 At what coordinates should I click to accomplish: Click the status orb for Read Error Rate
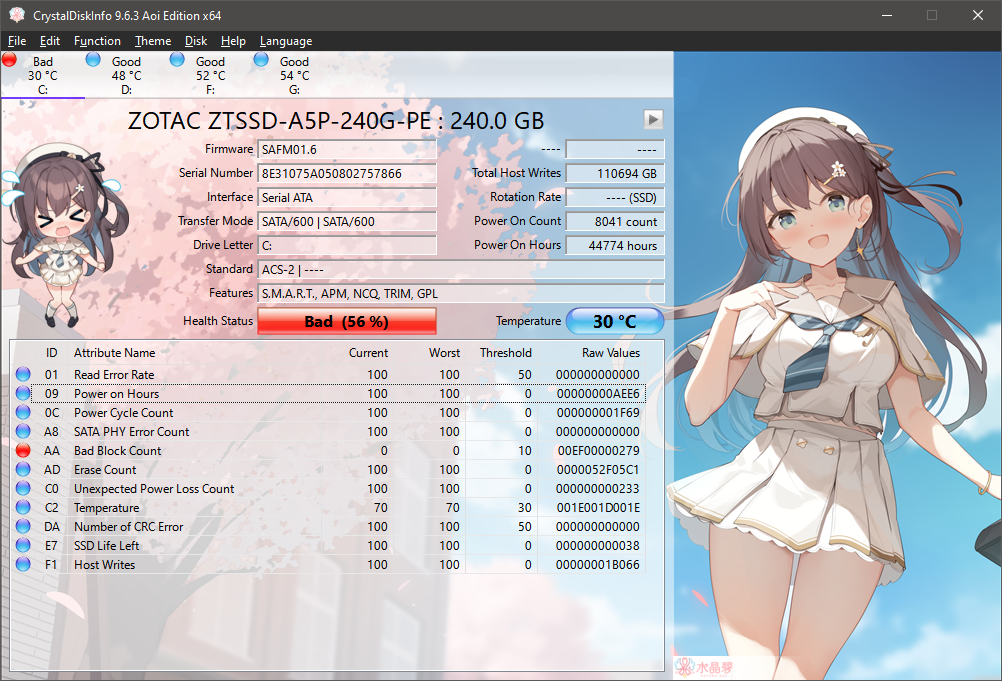tap(23, 374)
